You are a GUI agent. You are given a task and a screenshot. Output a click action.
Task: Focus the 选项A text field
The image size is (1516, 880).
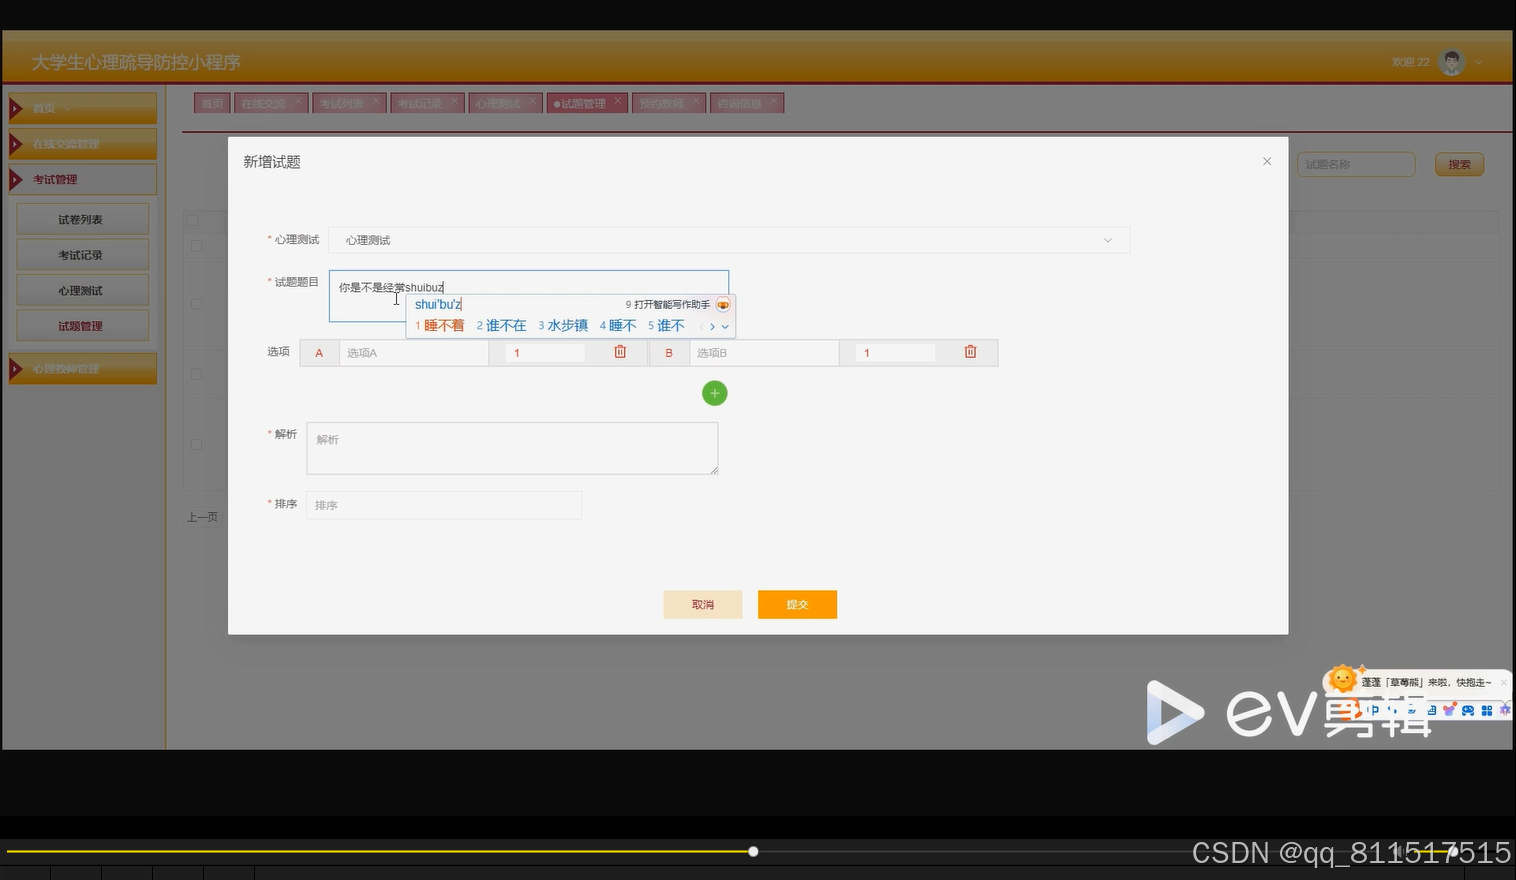click(x=414, y=352)
